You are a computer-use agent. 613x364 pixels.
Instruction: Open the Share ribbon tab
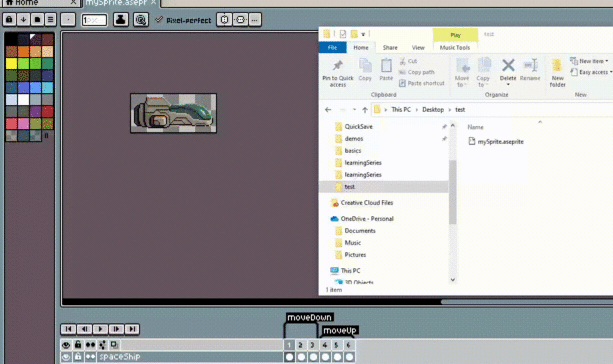[390, 48]
